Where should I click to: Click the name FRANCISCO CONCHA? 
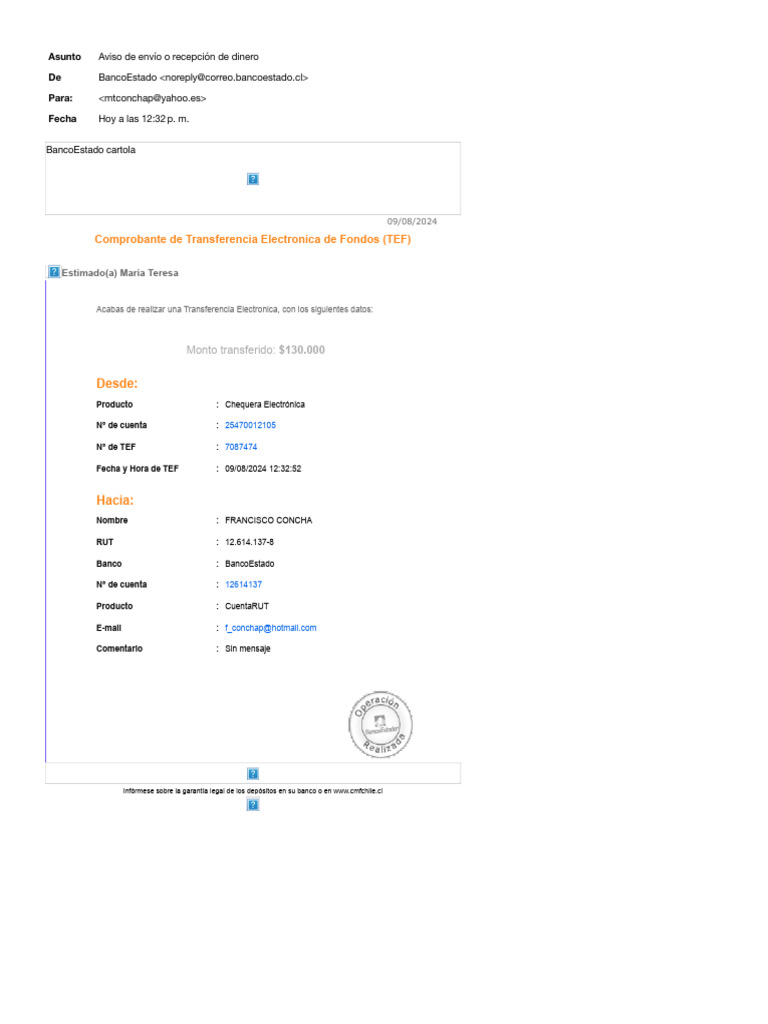pos(268,520)
